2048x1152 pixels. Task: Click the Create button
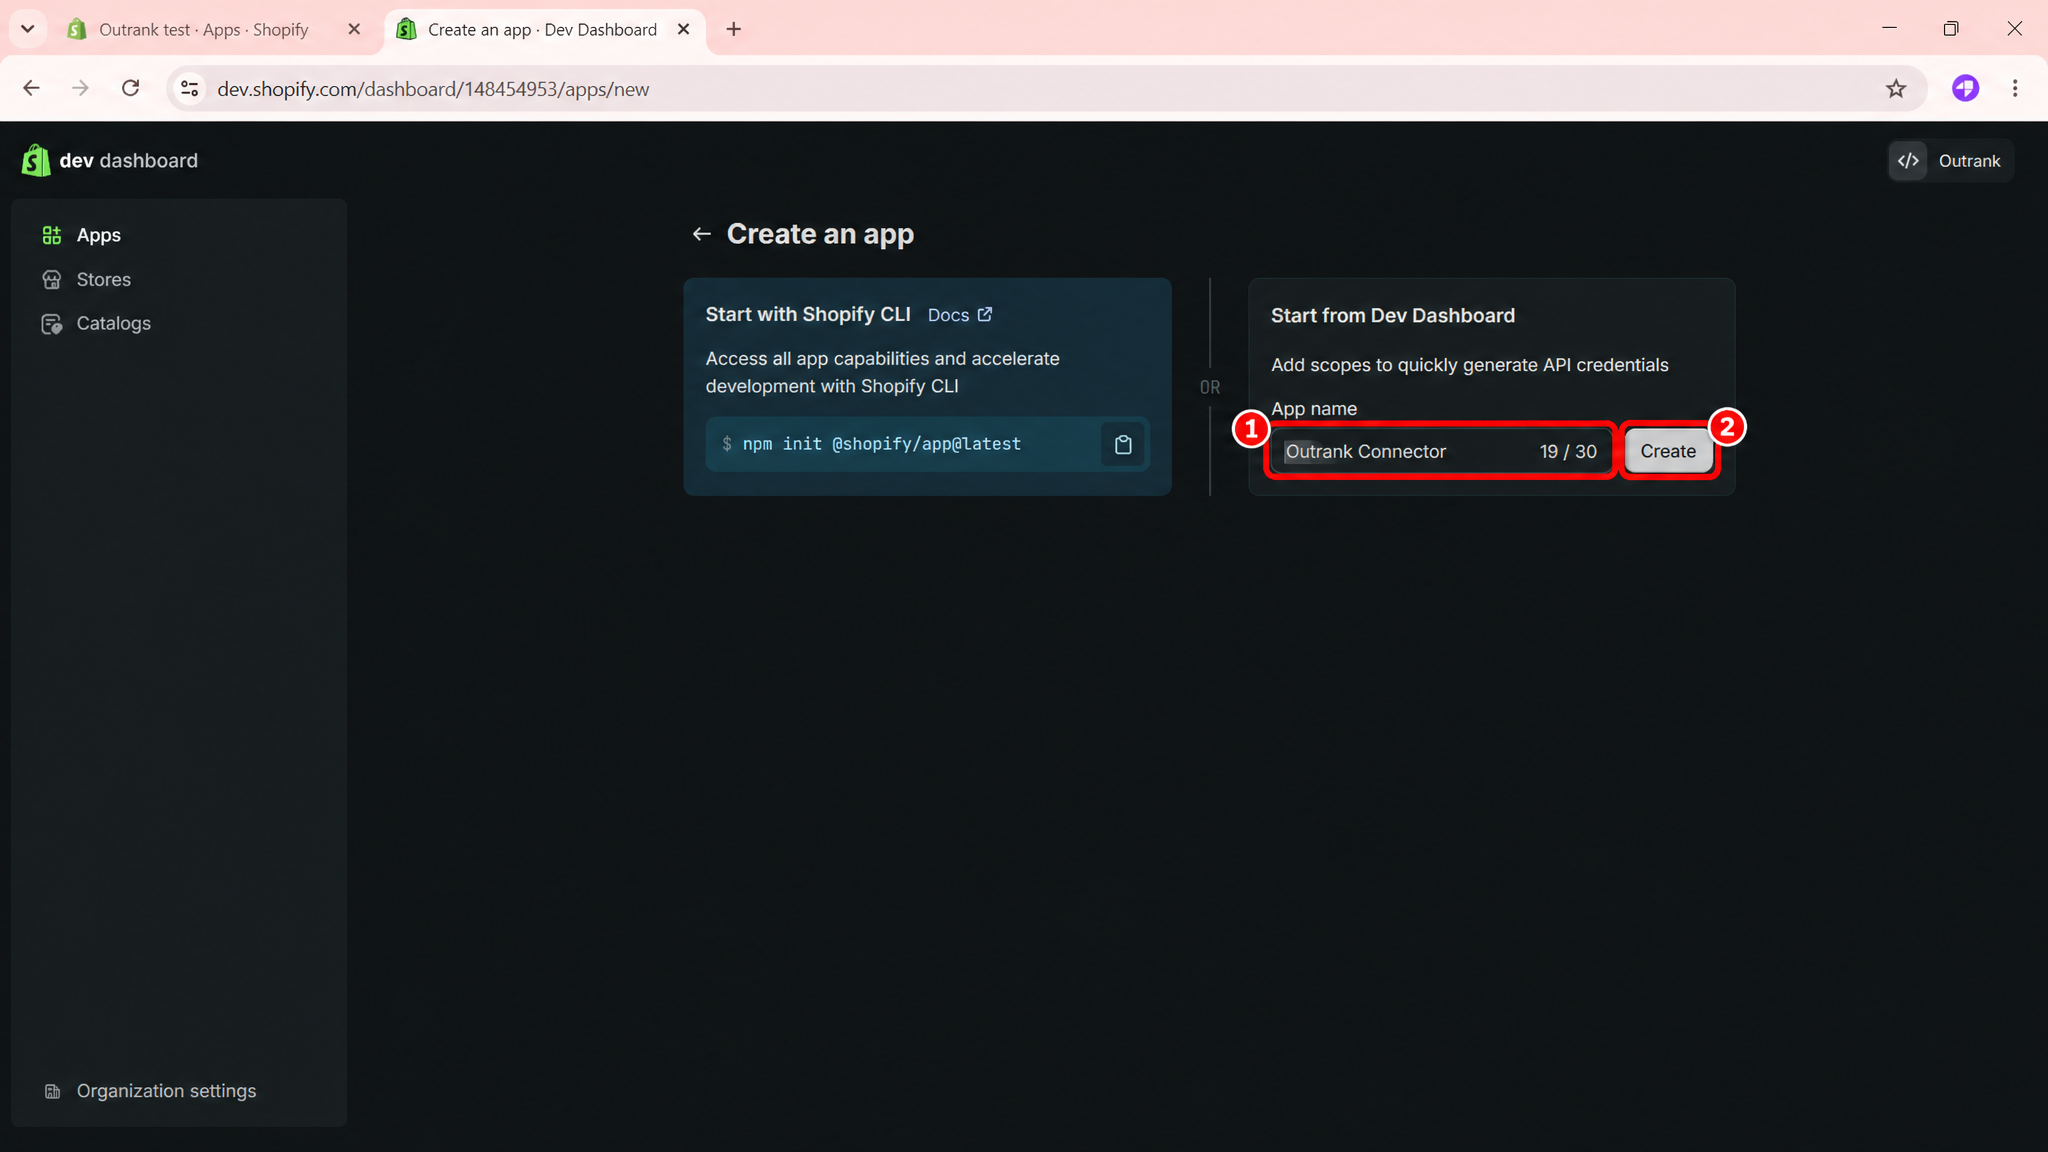pos(1668,451)
